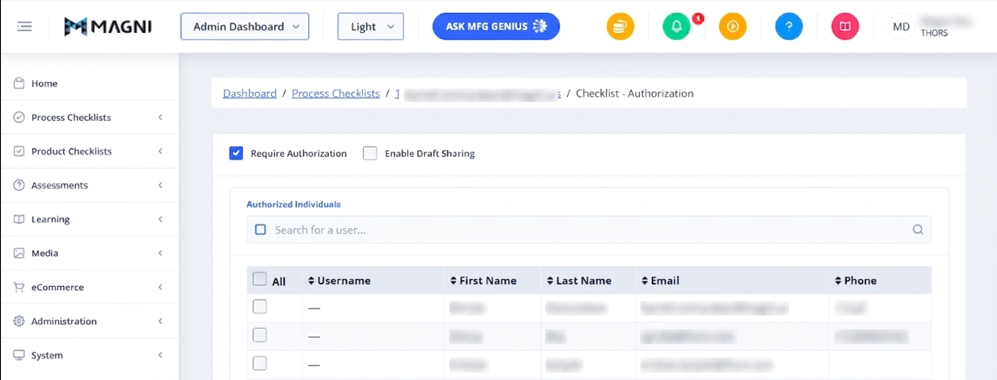Click the System monitor icon
Image resolution: width=997 pixels, height=380 pixels.
pyautogui.click(x=19, y=355)
